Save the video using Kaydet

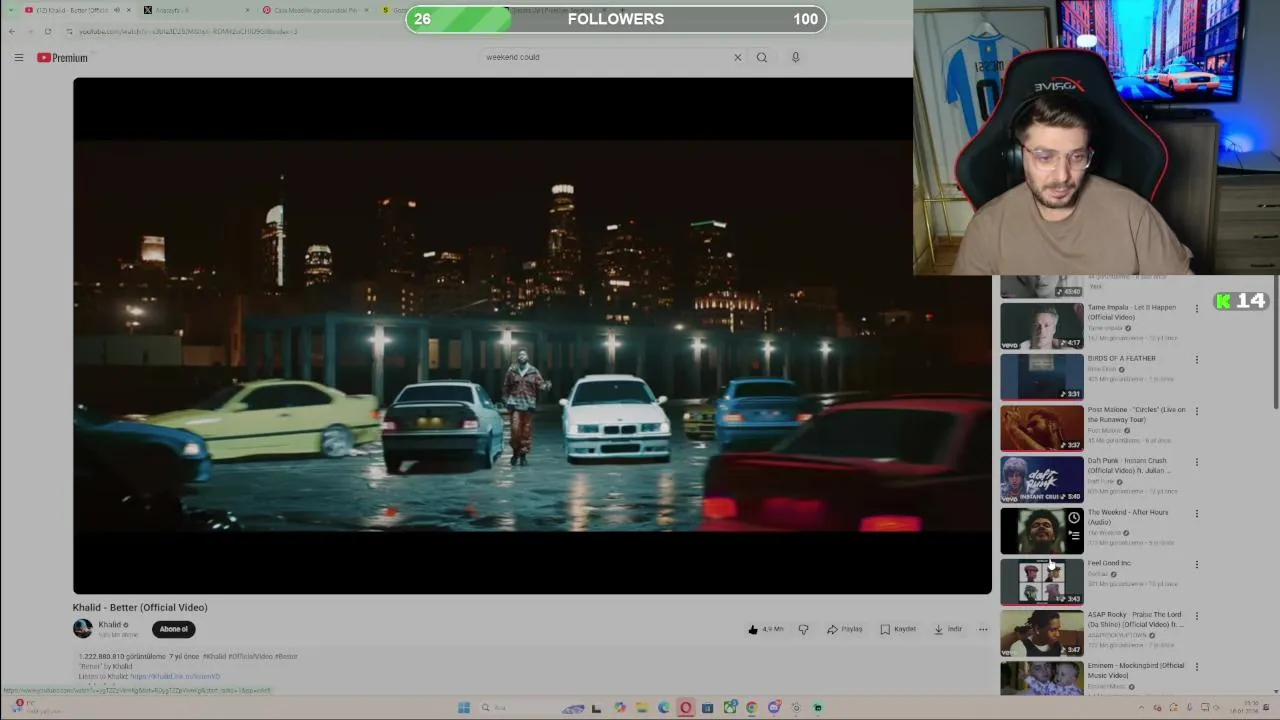(x=898, y=629)
